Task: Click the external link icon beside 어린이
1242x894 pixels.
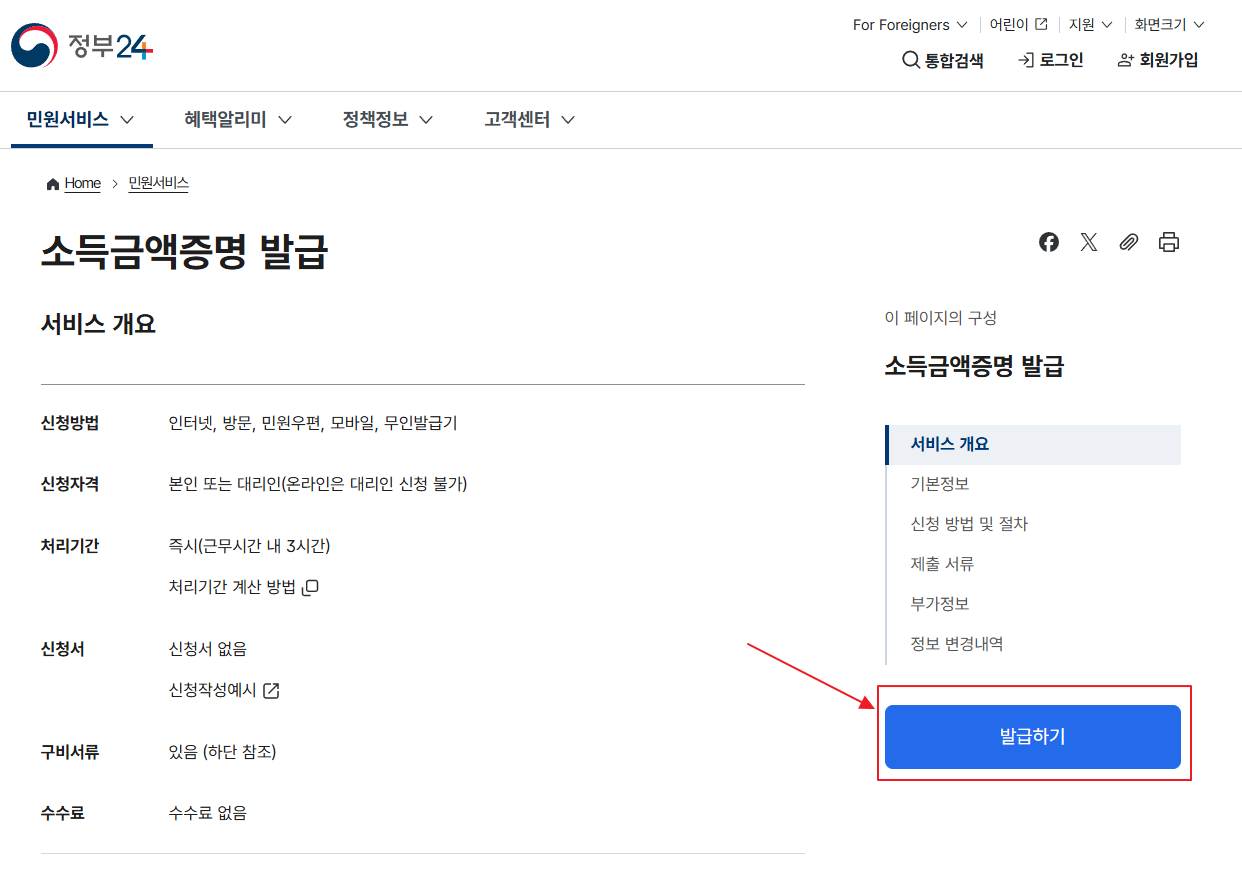Action: coord(1041,24)
